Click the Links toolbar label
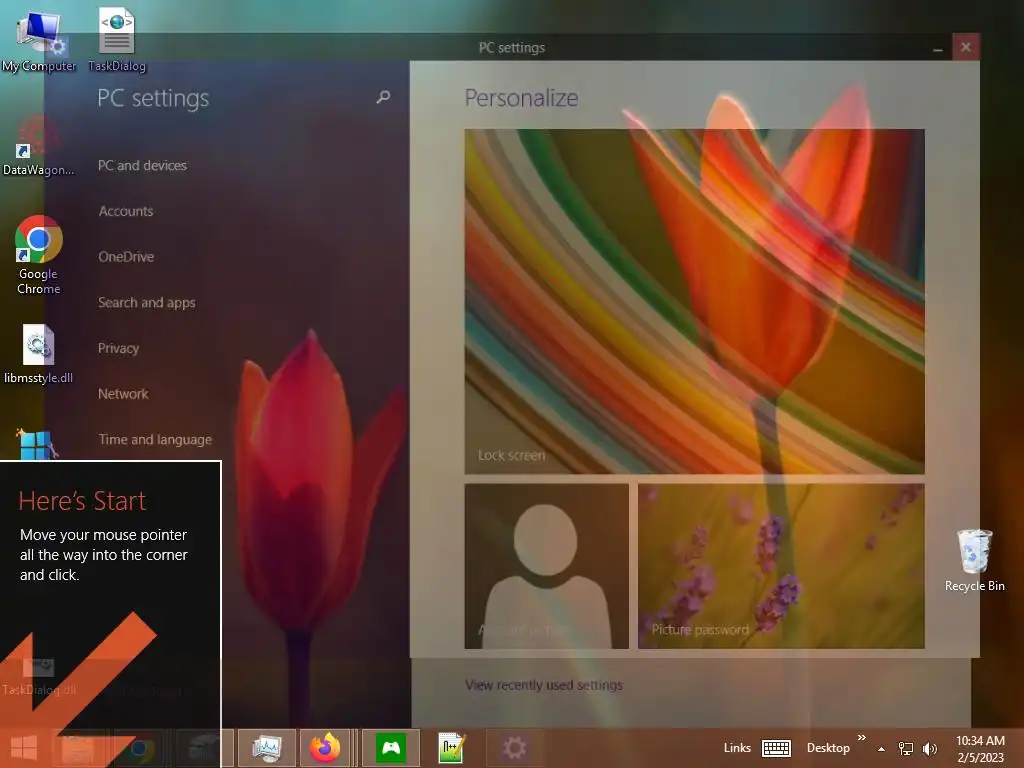This screenshot has height=768, width=1024. (x=737, y=748)
